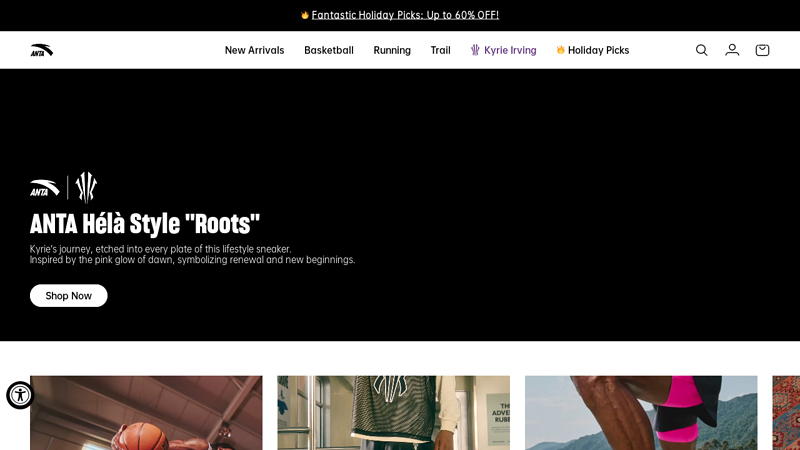Open the basketball player image card
The width and height of the screenshot is (800, 450).
click(146, 413)
